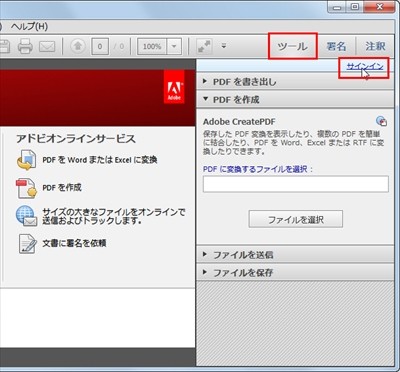Click 文書に署名を依頼 link
400x372 pixels.
[x=74, y=243]
